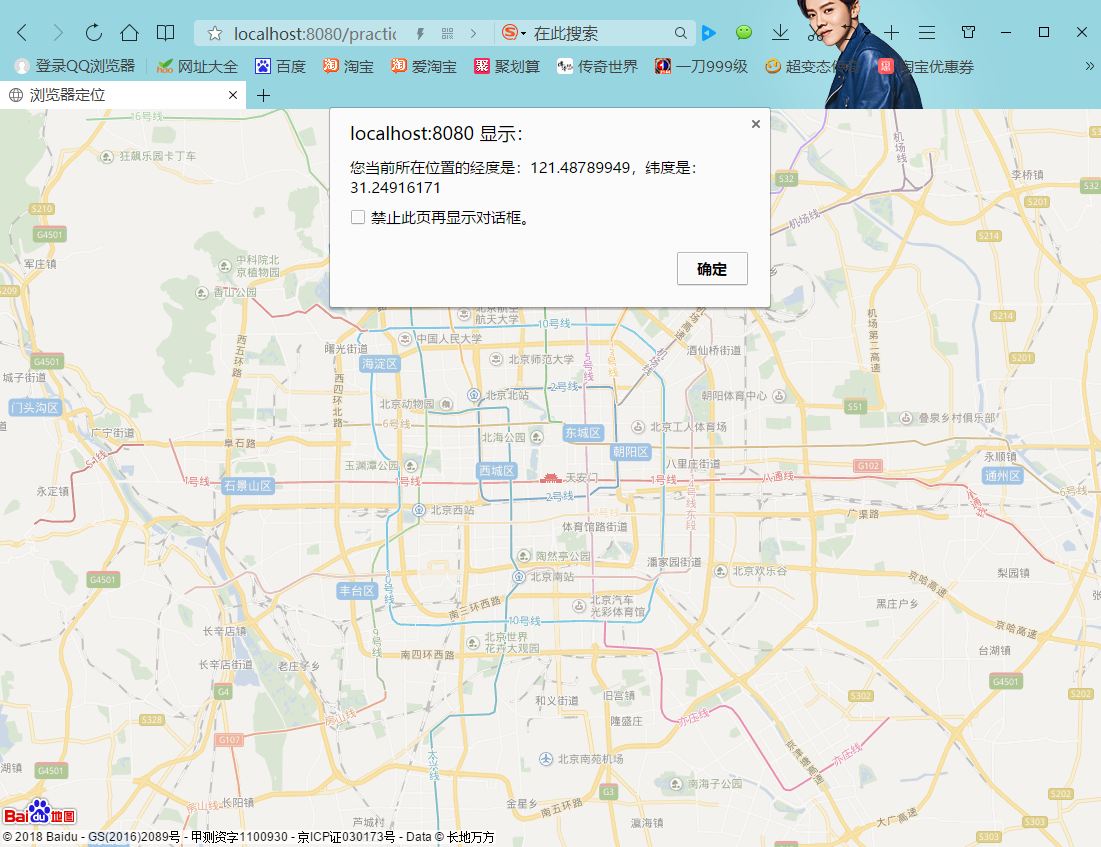The width and height of the screenshot is (1101, 847).
Task: Click the search magnifier icon
Action: coord(680,32)
